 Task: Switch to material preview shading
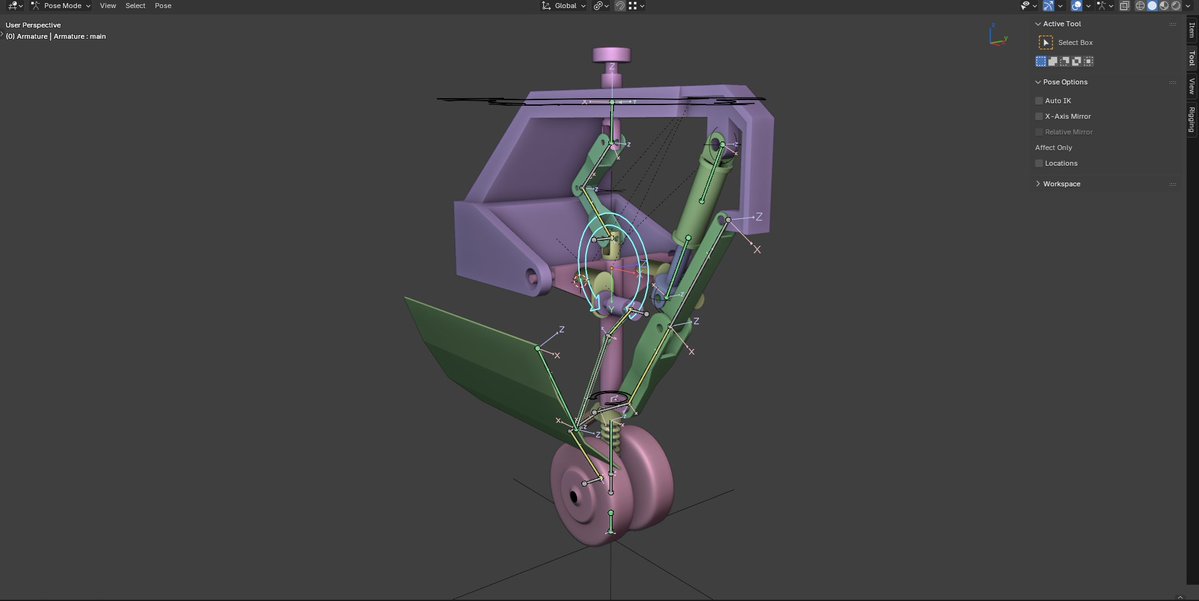1164,5
